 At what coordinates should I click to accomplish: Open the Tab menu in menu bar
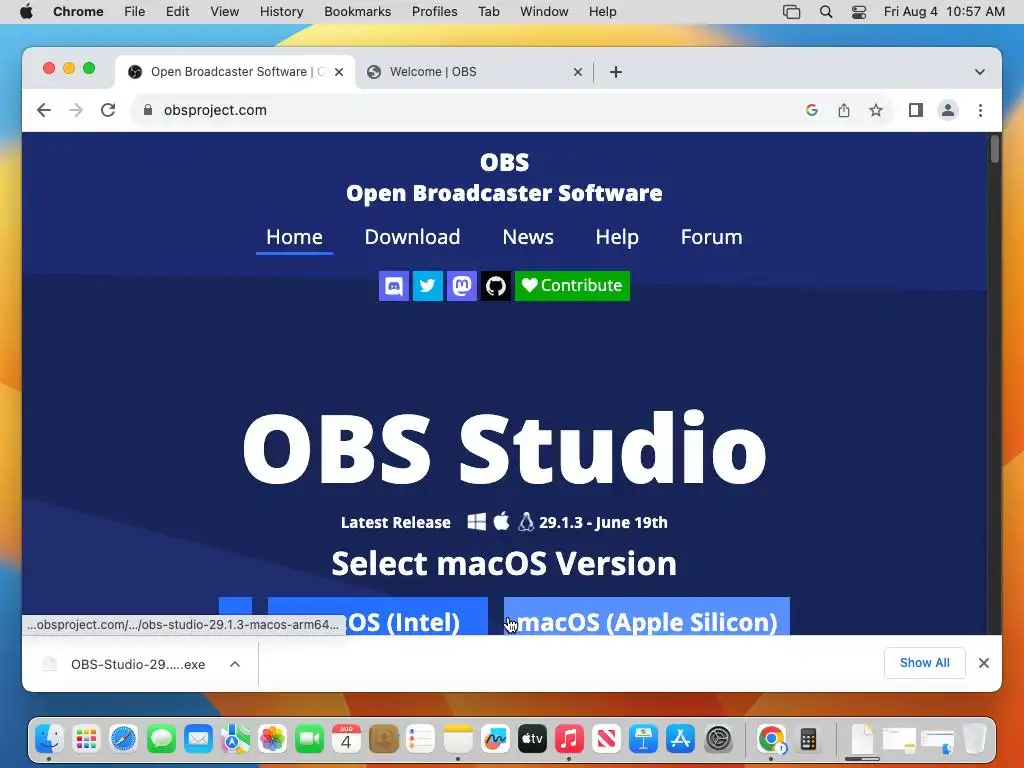click(x=488, y=12)
